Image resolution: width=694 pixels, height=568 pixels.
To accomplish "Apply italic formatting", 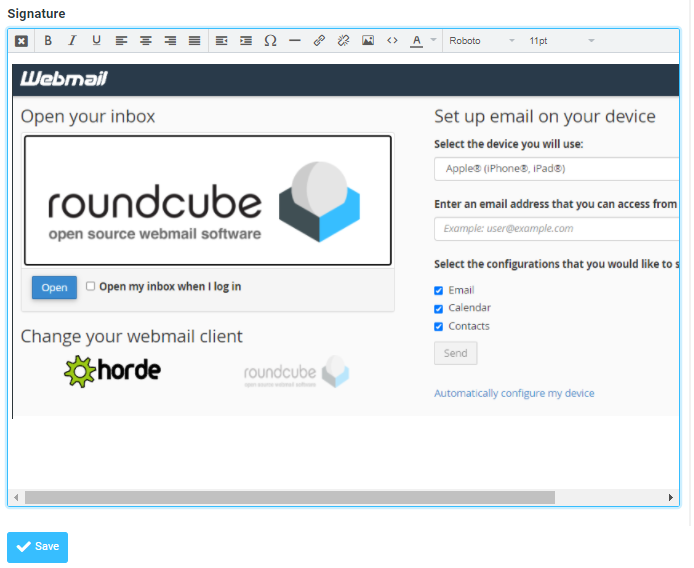I will [72, 41].
